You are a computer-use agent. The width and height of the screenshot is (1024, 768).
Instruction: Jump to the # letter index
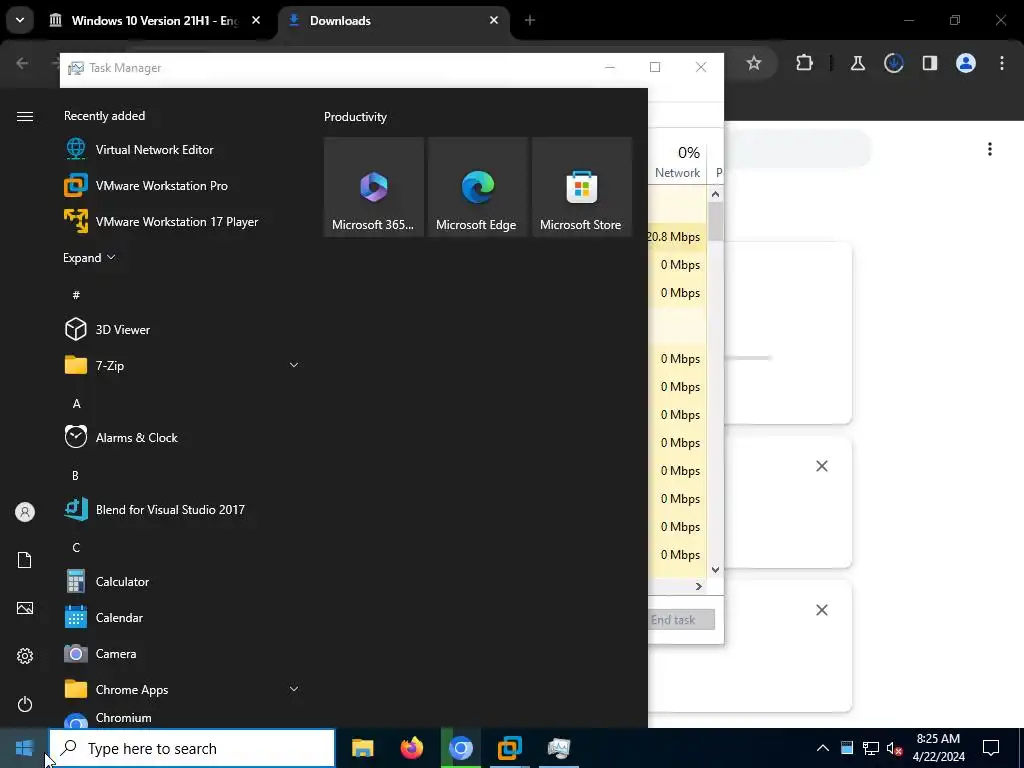click(x=76, y=295)
